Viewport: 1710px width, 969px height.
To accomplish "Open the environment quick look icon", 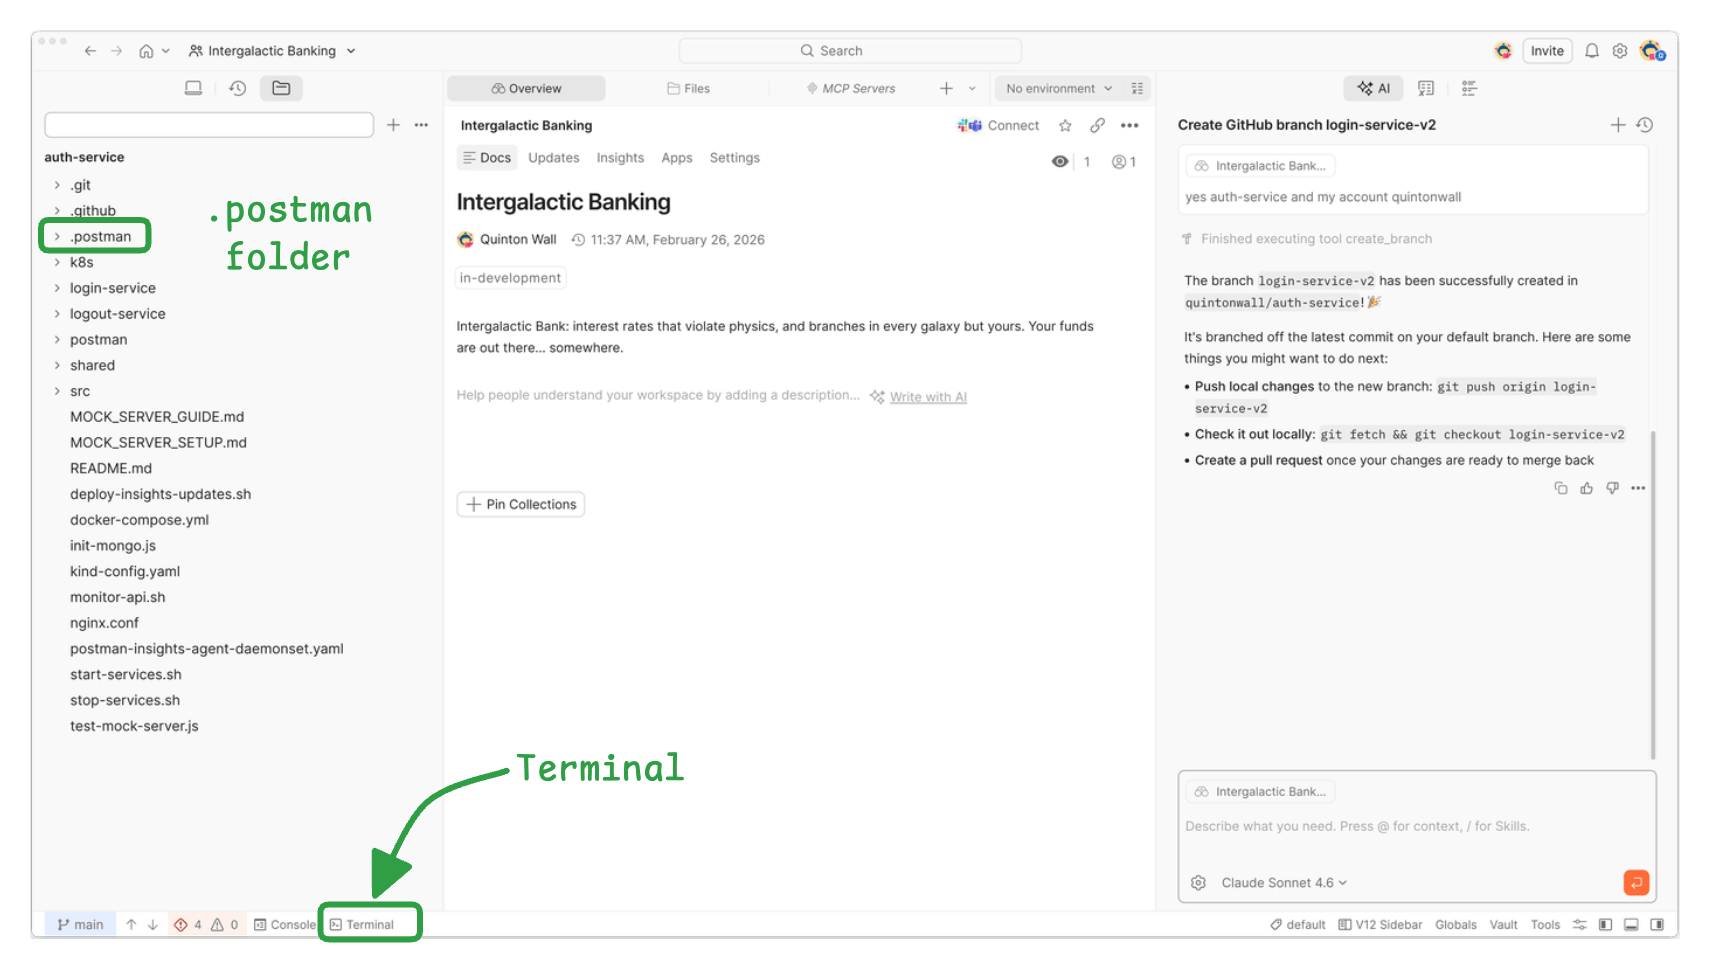I will pos(1137,88).
